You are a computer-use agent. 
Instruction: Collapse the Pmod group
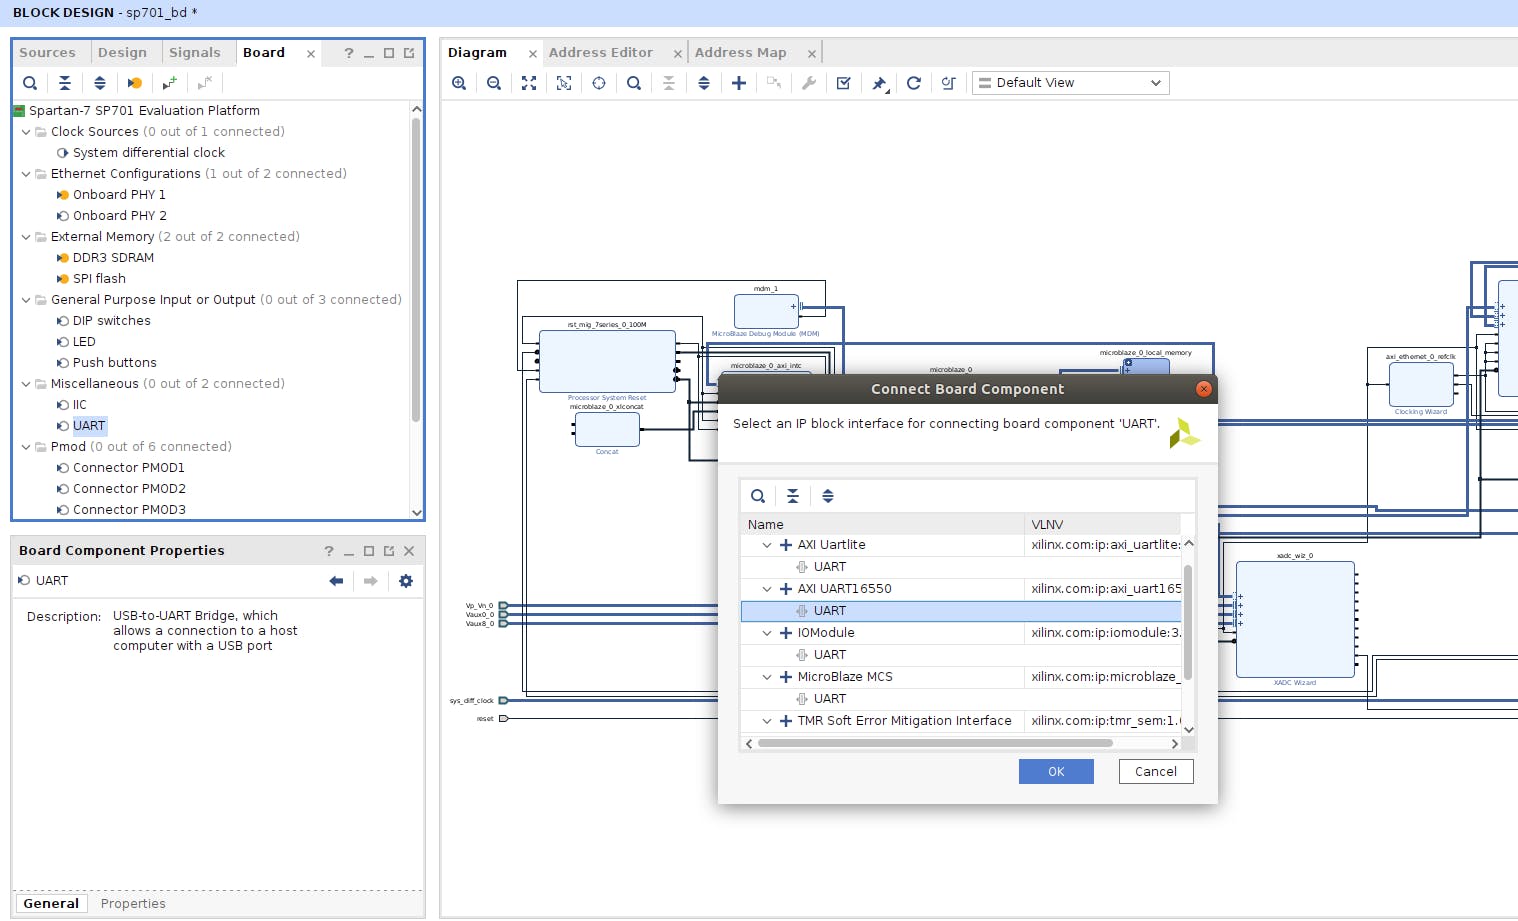click(x=26, y=447)
